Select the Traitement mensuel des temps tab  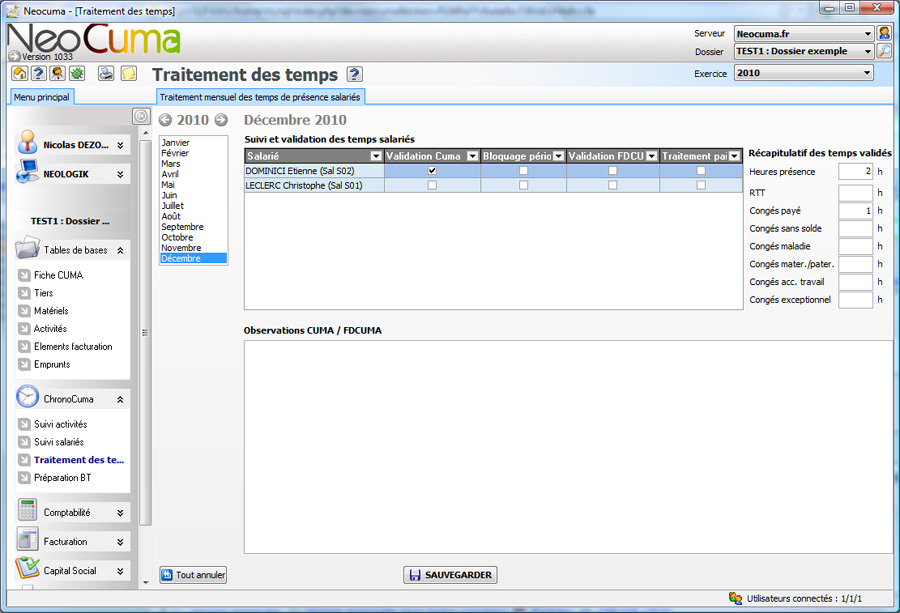pyautogui.click(x=260, y=97)
